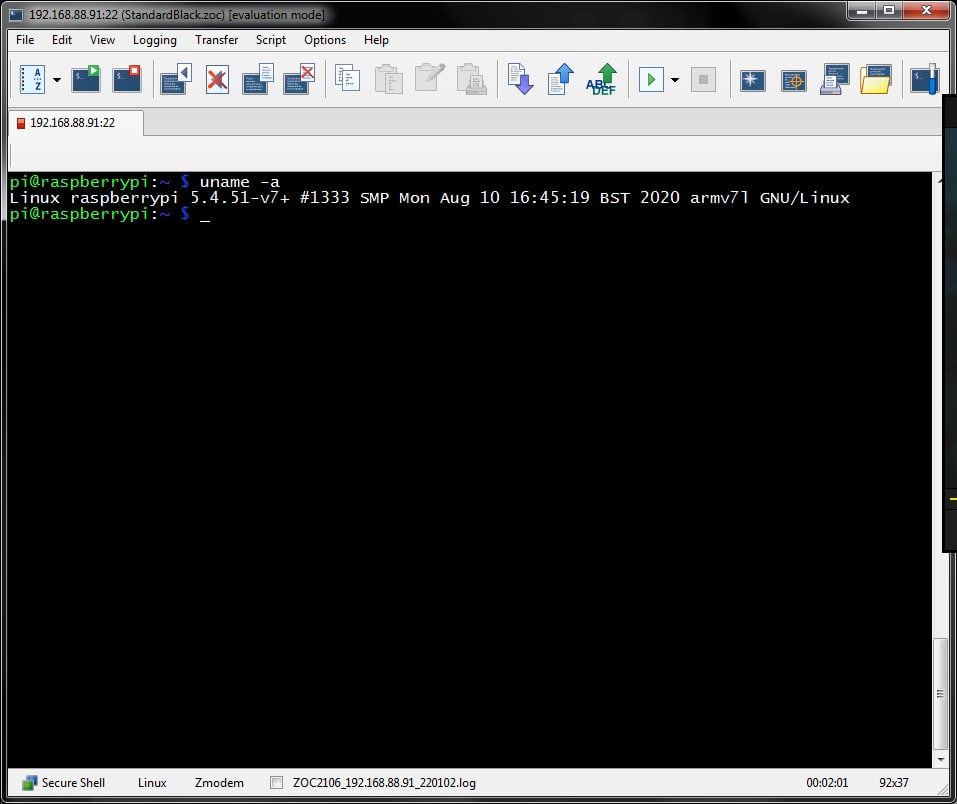Viewport: 957px width, 804px height.
Task: Open the View menu
Action: [102, 40]
